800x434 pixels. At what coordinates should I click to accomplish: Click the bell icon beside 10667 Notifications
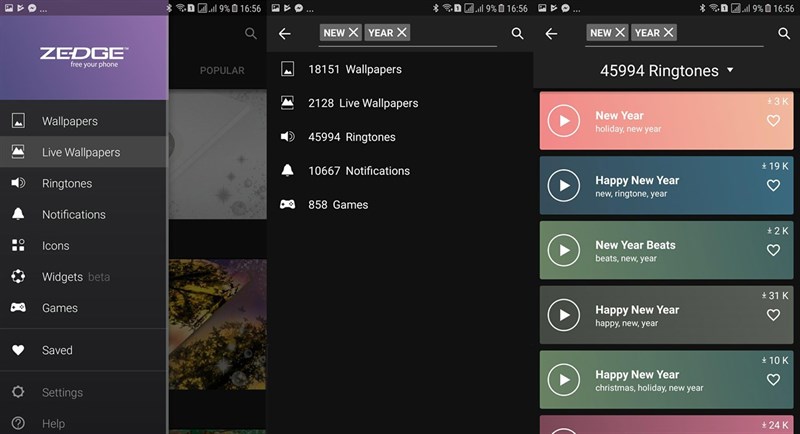tap(287, 170)
